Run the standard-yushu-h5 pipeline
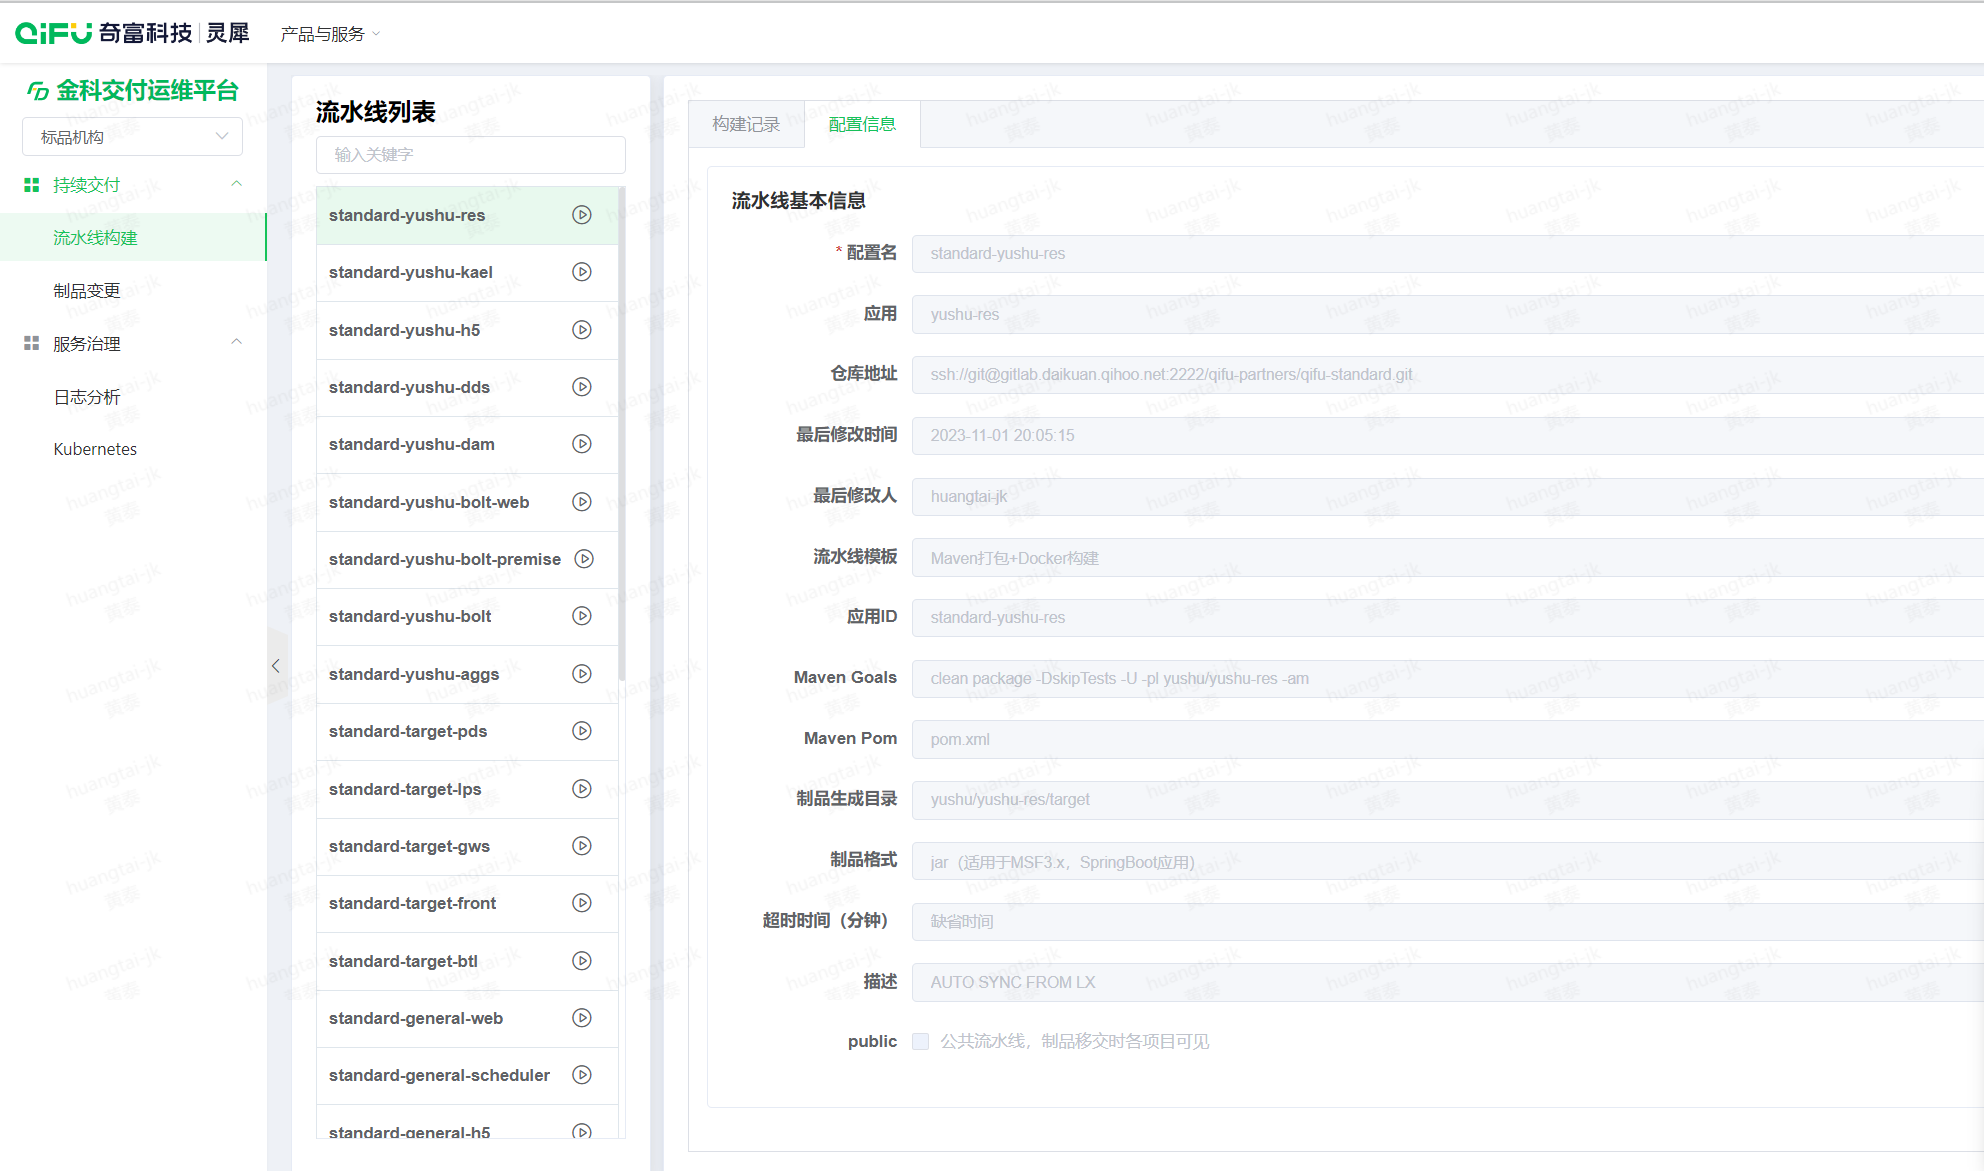This screenshot has width=1984, height=1171. [581, 329]
